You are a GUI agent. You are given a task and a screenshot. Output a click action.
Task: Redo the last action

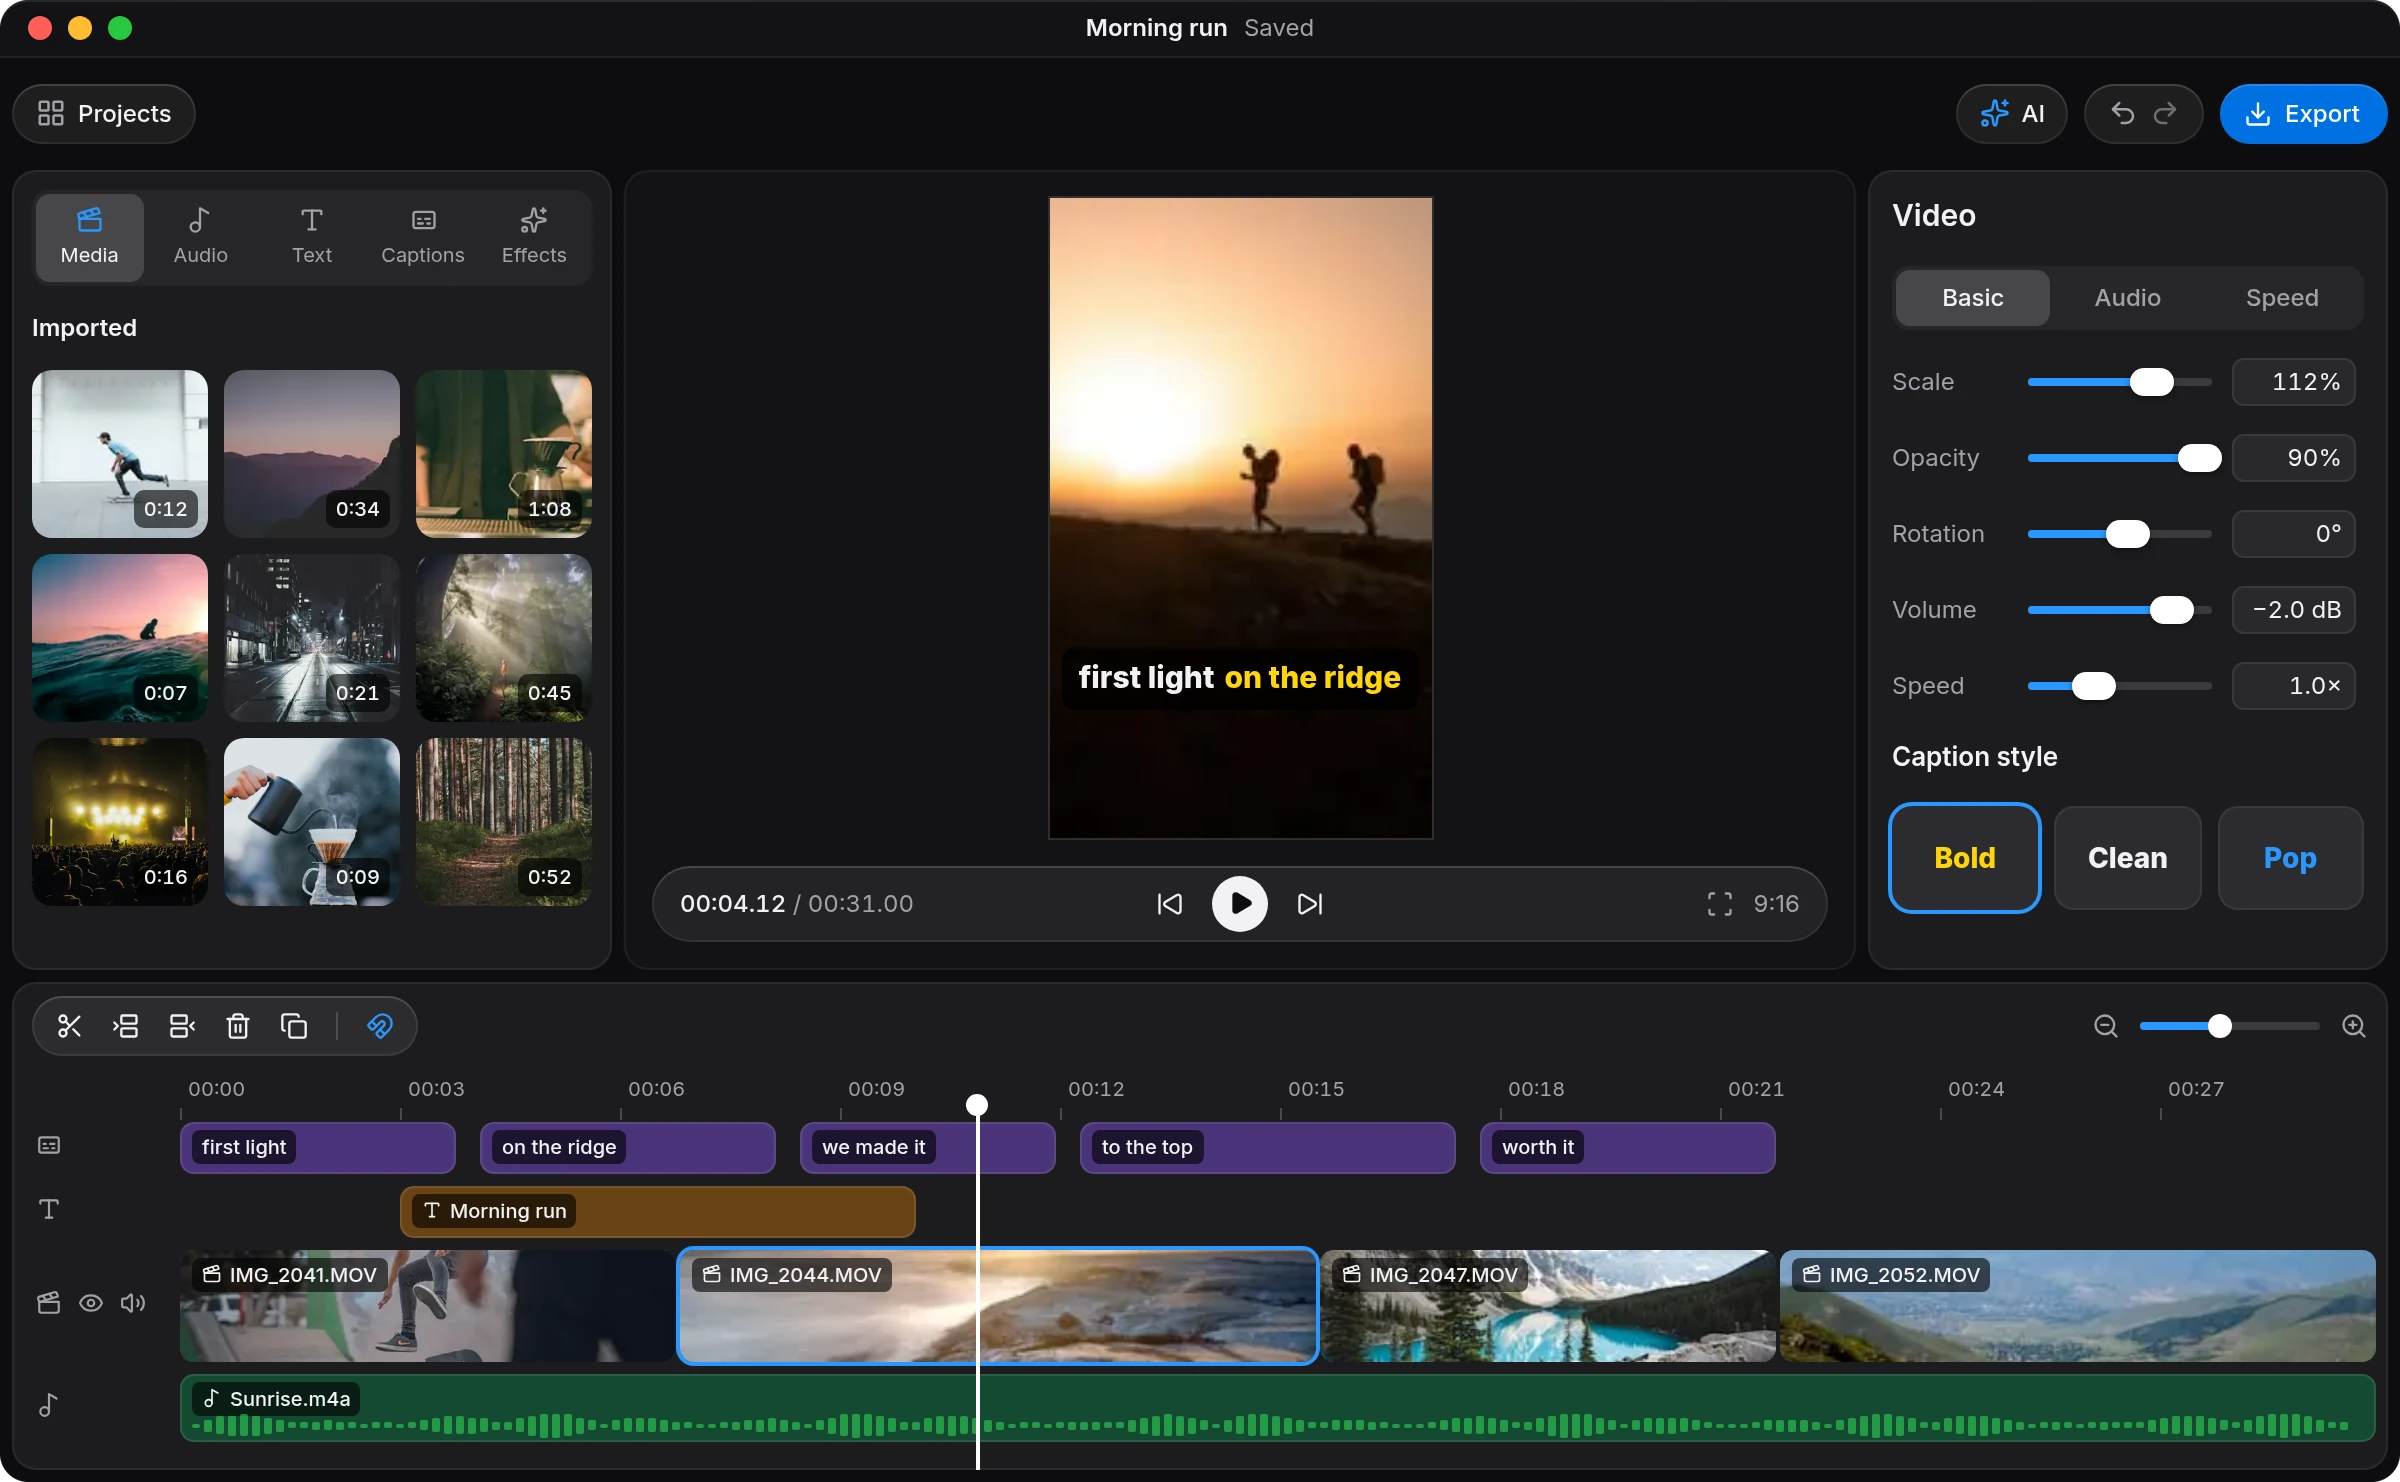point(2165,114)
